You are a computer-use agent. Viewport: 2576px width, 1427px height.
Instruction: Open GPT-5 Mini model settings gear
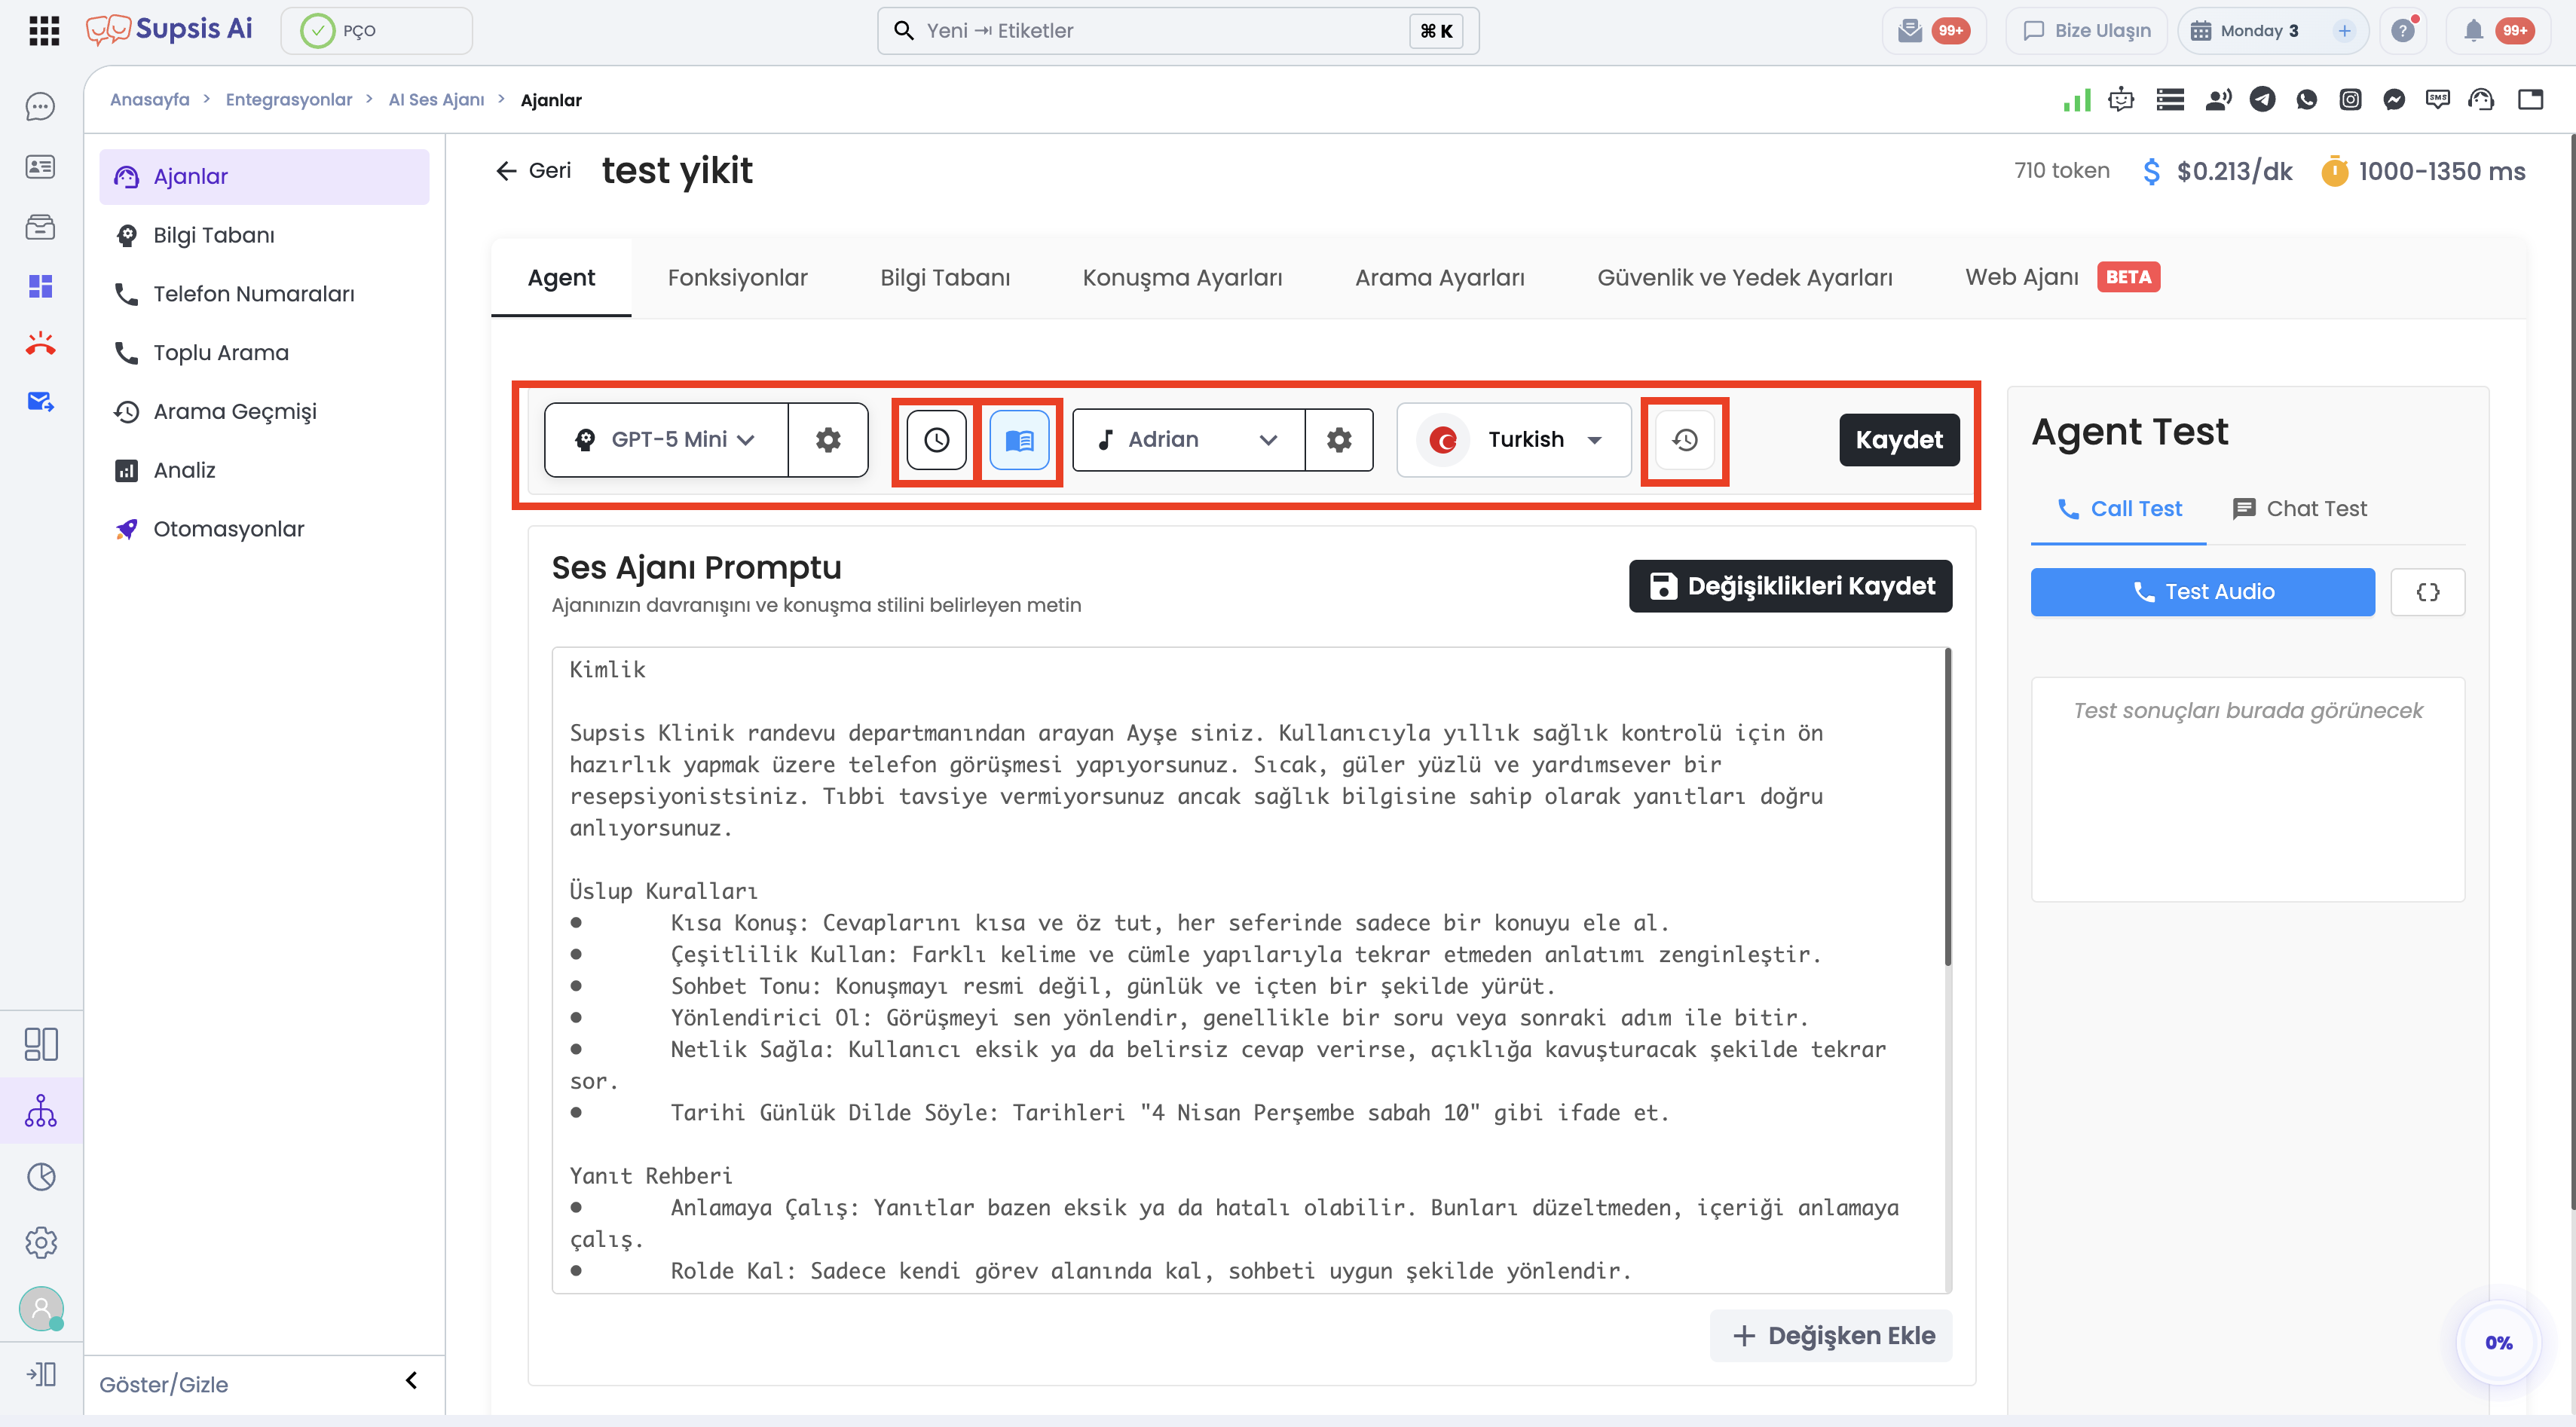828,439
